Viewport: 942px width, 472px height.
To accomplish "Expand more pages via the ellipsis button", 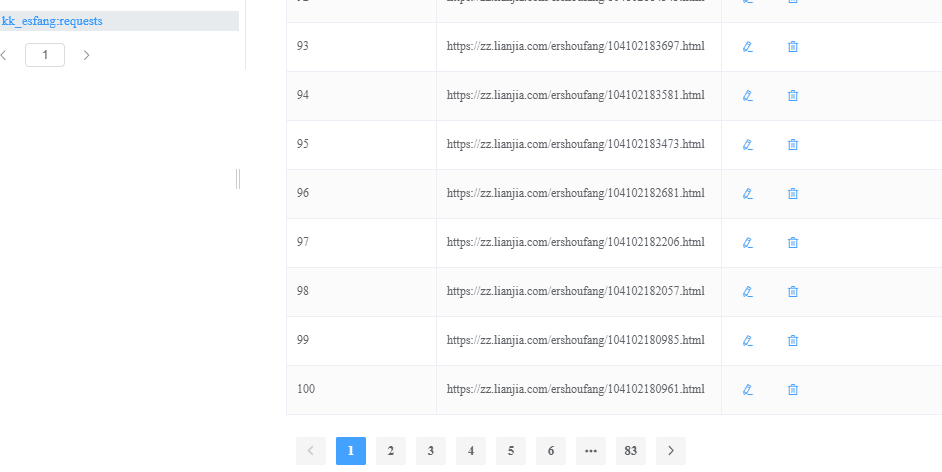I will coord(590,451).
